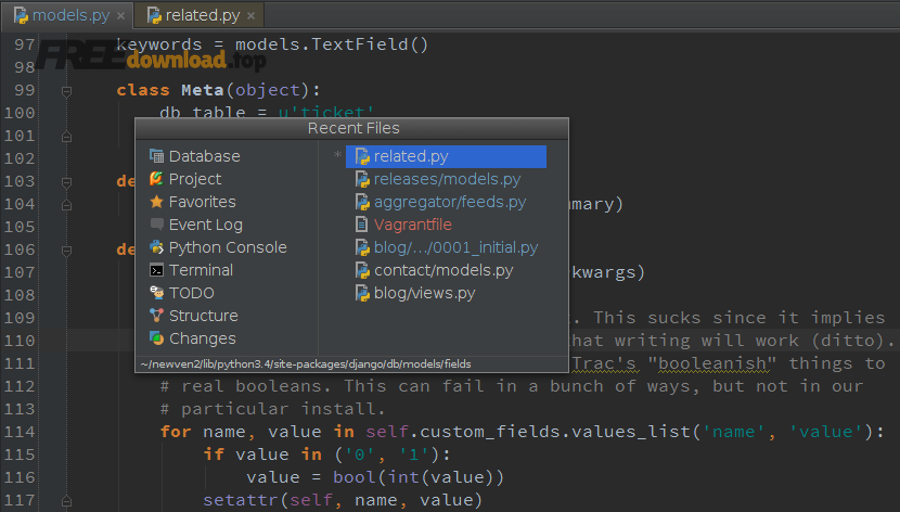Click the site-packages path in popup footer
Viewport: 900px width, 512px height.
pos(305,364)
